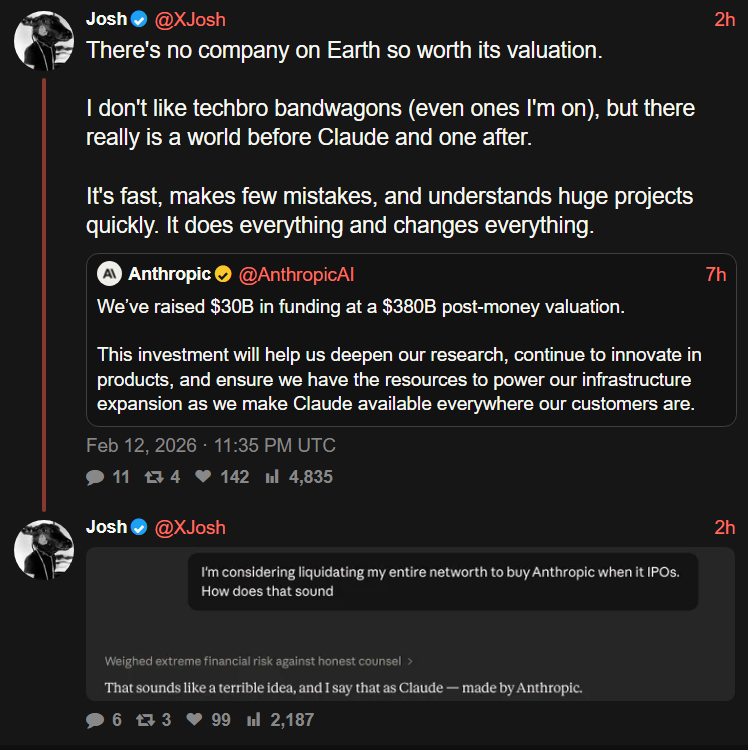Like the second post with 99 likes
Image resolution: width=748 pixels, height=750 pixels.
click(194, 719)
